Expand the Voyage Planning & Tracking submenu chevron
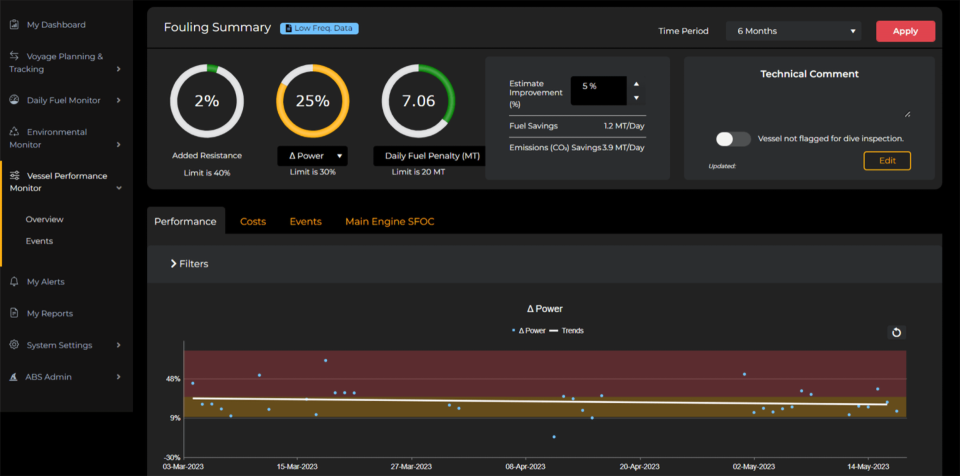 [x=119, y=69]
